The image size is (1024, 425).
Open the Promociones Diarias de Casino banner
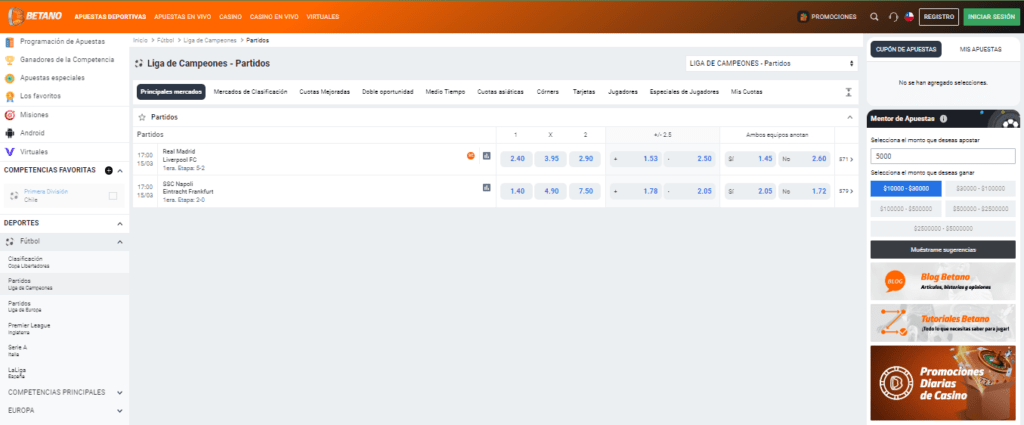click(943, 383)
